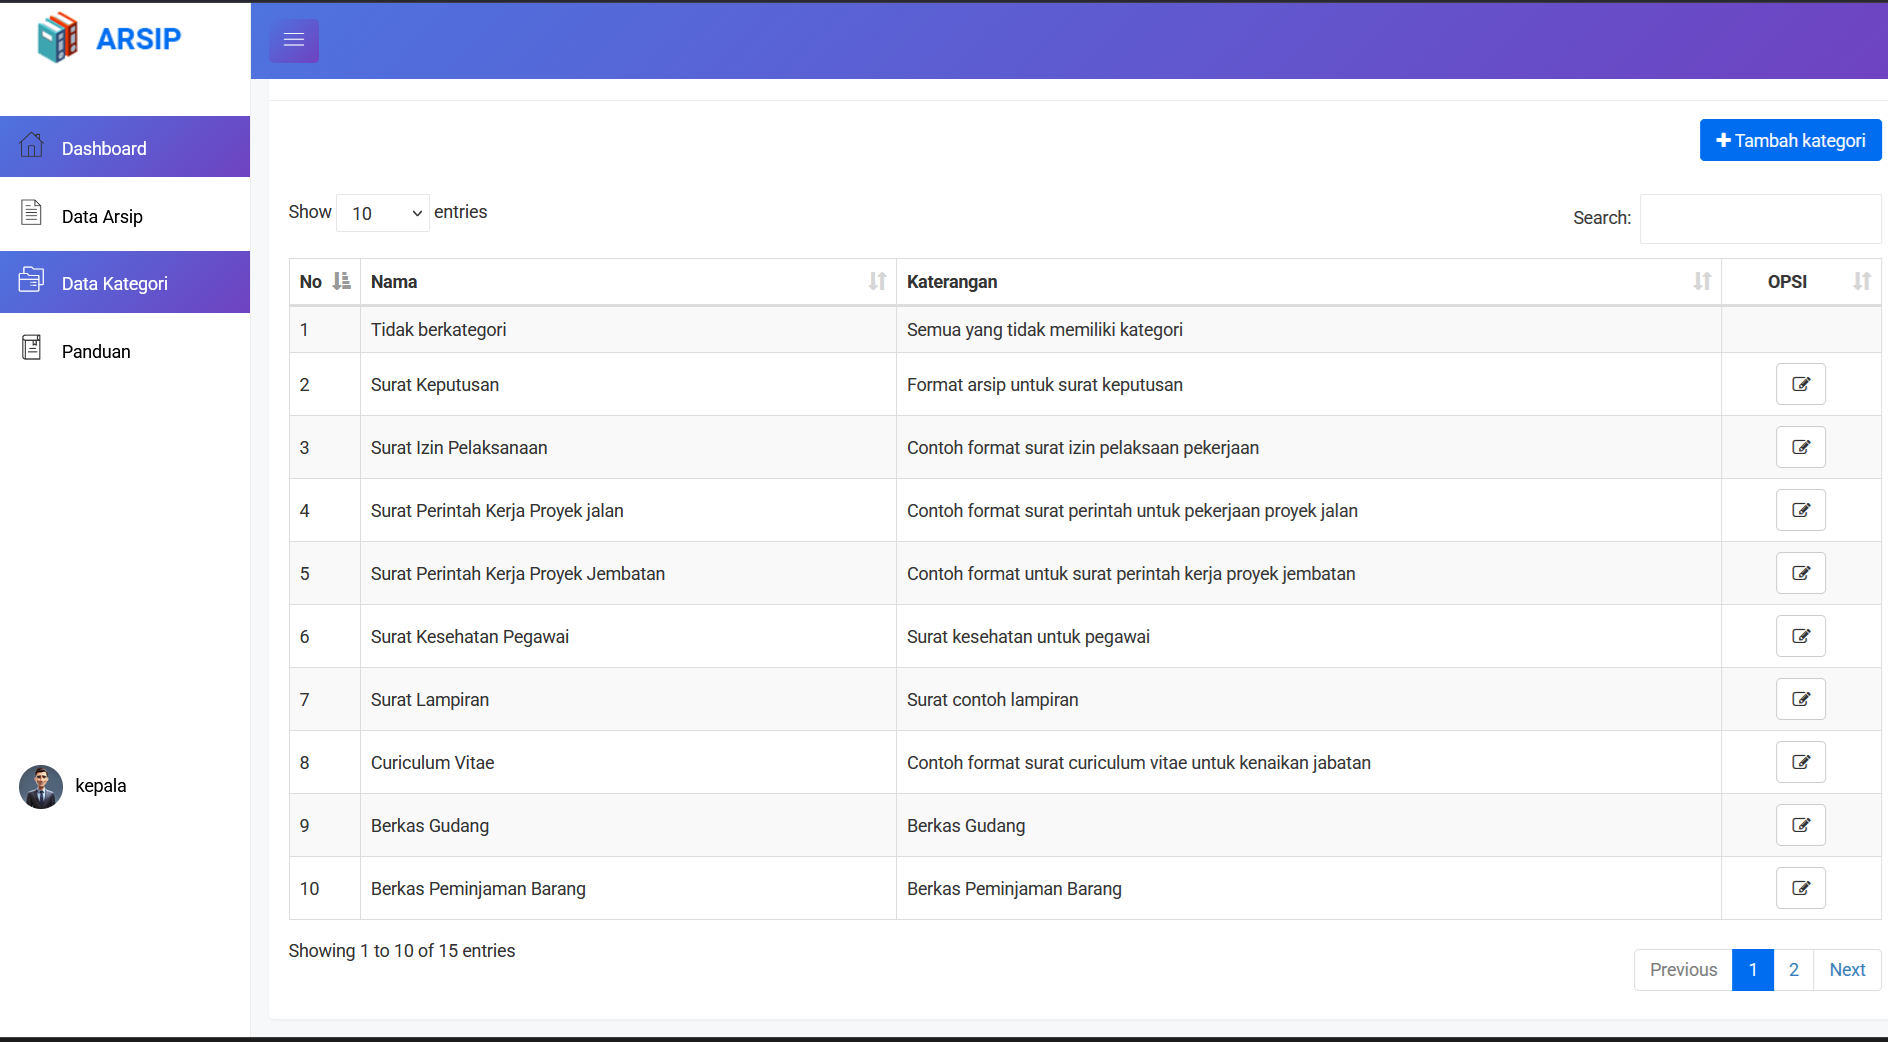Sort table by Katerangan column
Screen dimensions: 1888x1042
(1309, 282)
